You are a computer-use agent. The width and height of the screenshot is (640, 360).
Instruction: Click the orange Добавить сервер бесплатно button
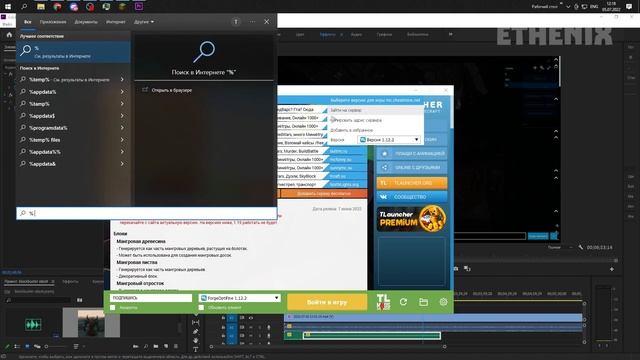324,193
